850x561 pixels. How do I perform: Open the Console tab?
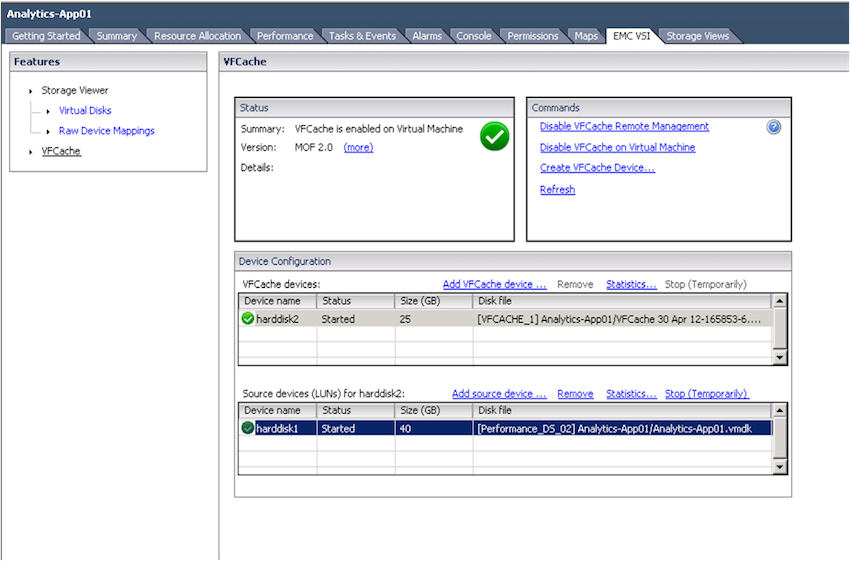click(x=474, y=36)
